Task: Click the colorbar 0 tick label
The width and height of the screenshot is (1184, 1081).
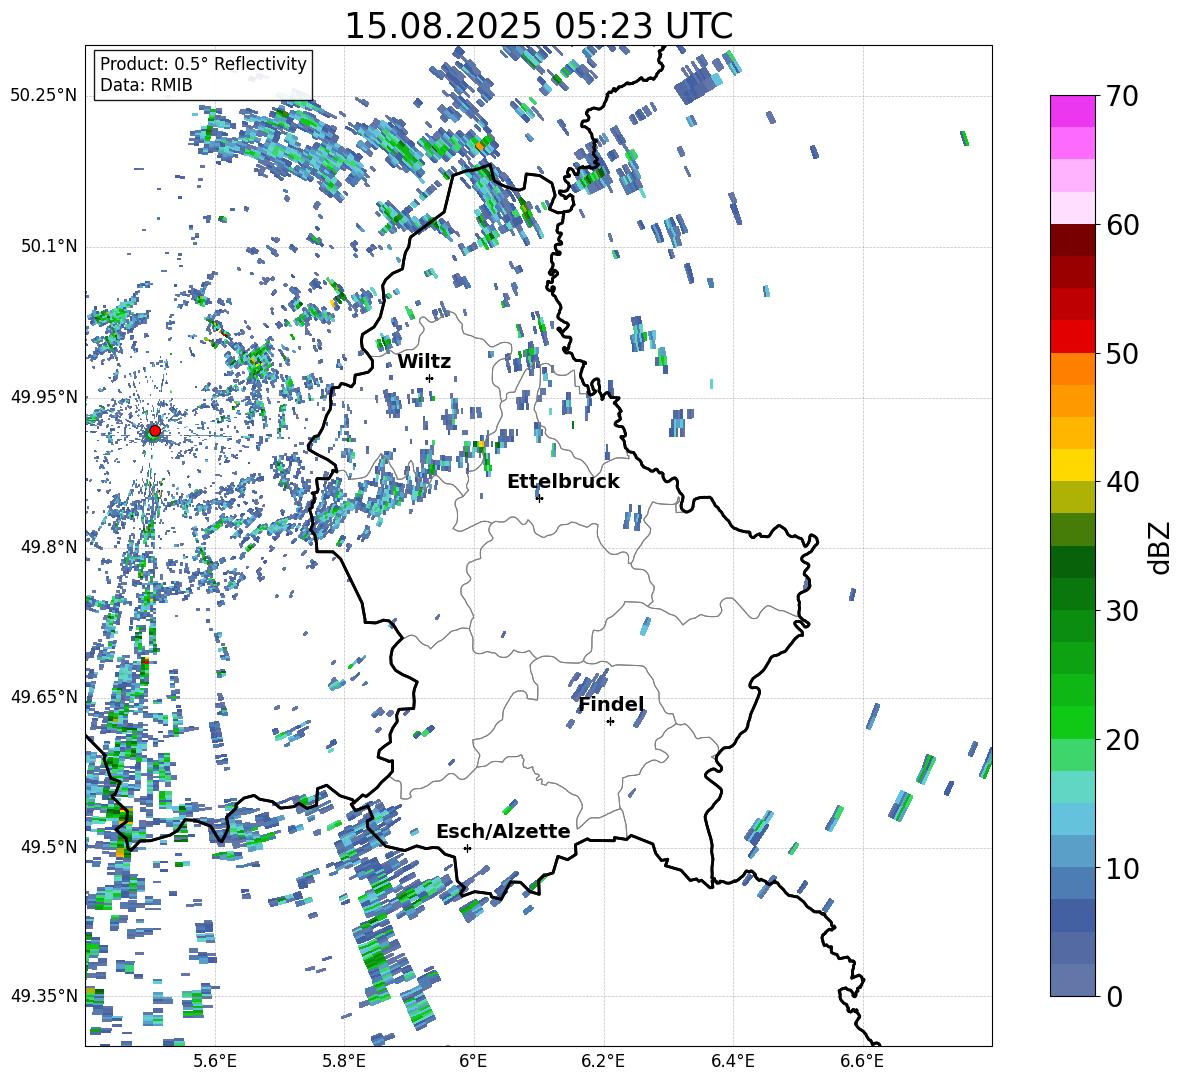Action: coord(1114,996)
